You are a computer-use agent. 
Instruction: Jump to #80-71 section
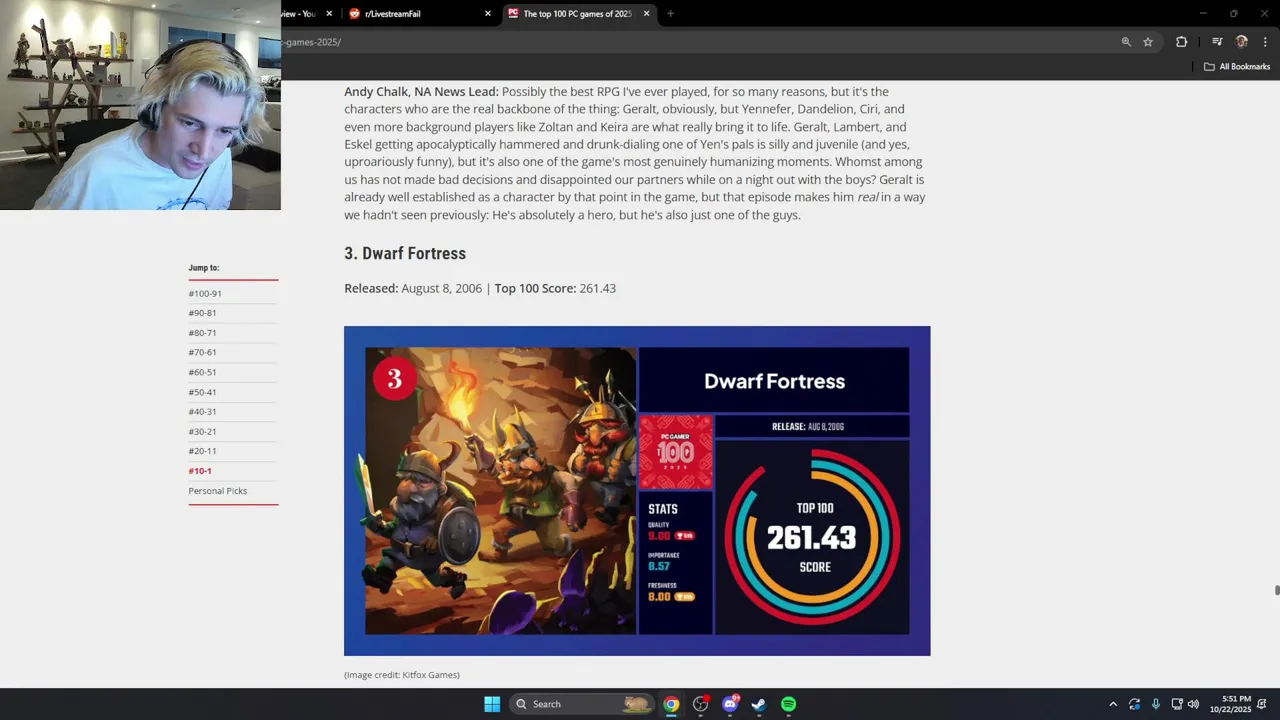click(x=202, y=332)
